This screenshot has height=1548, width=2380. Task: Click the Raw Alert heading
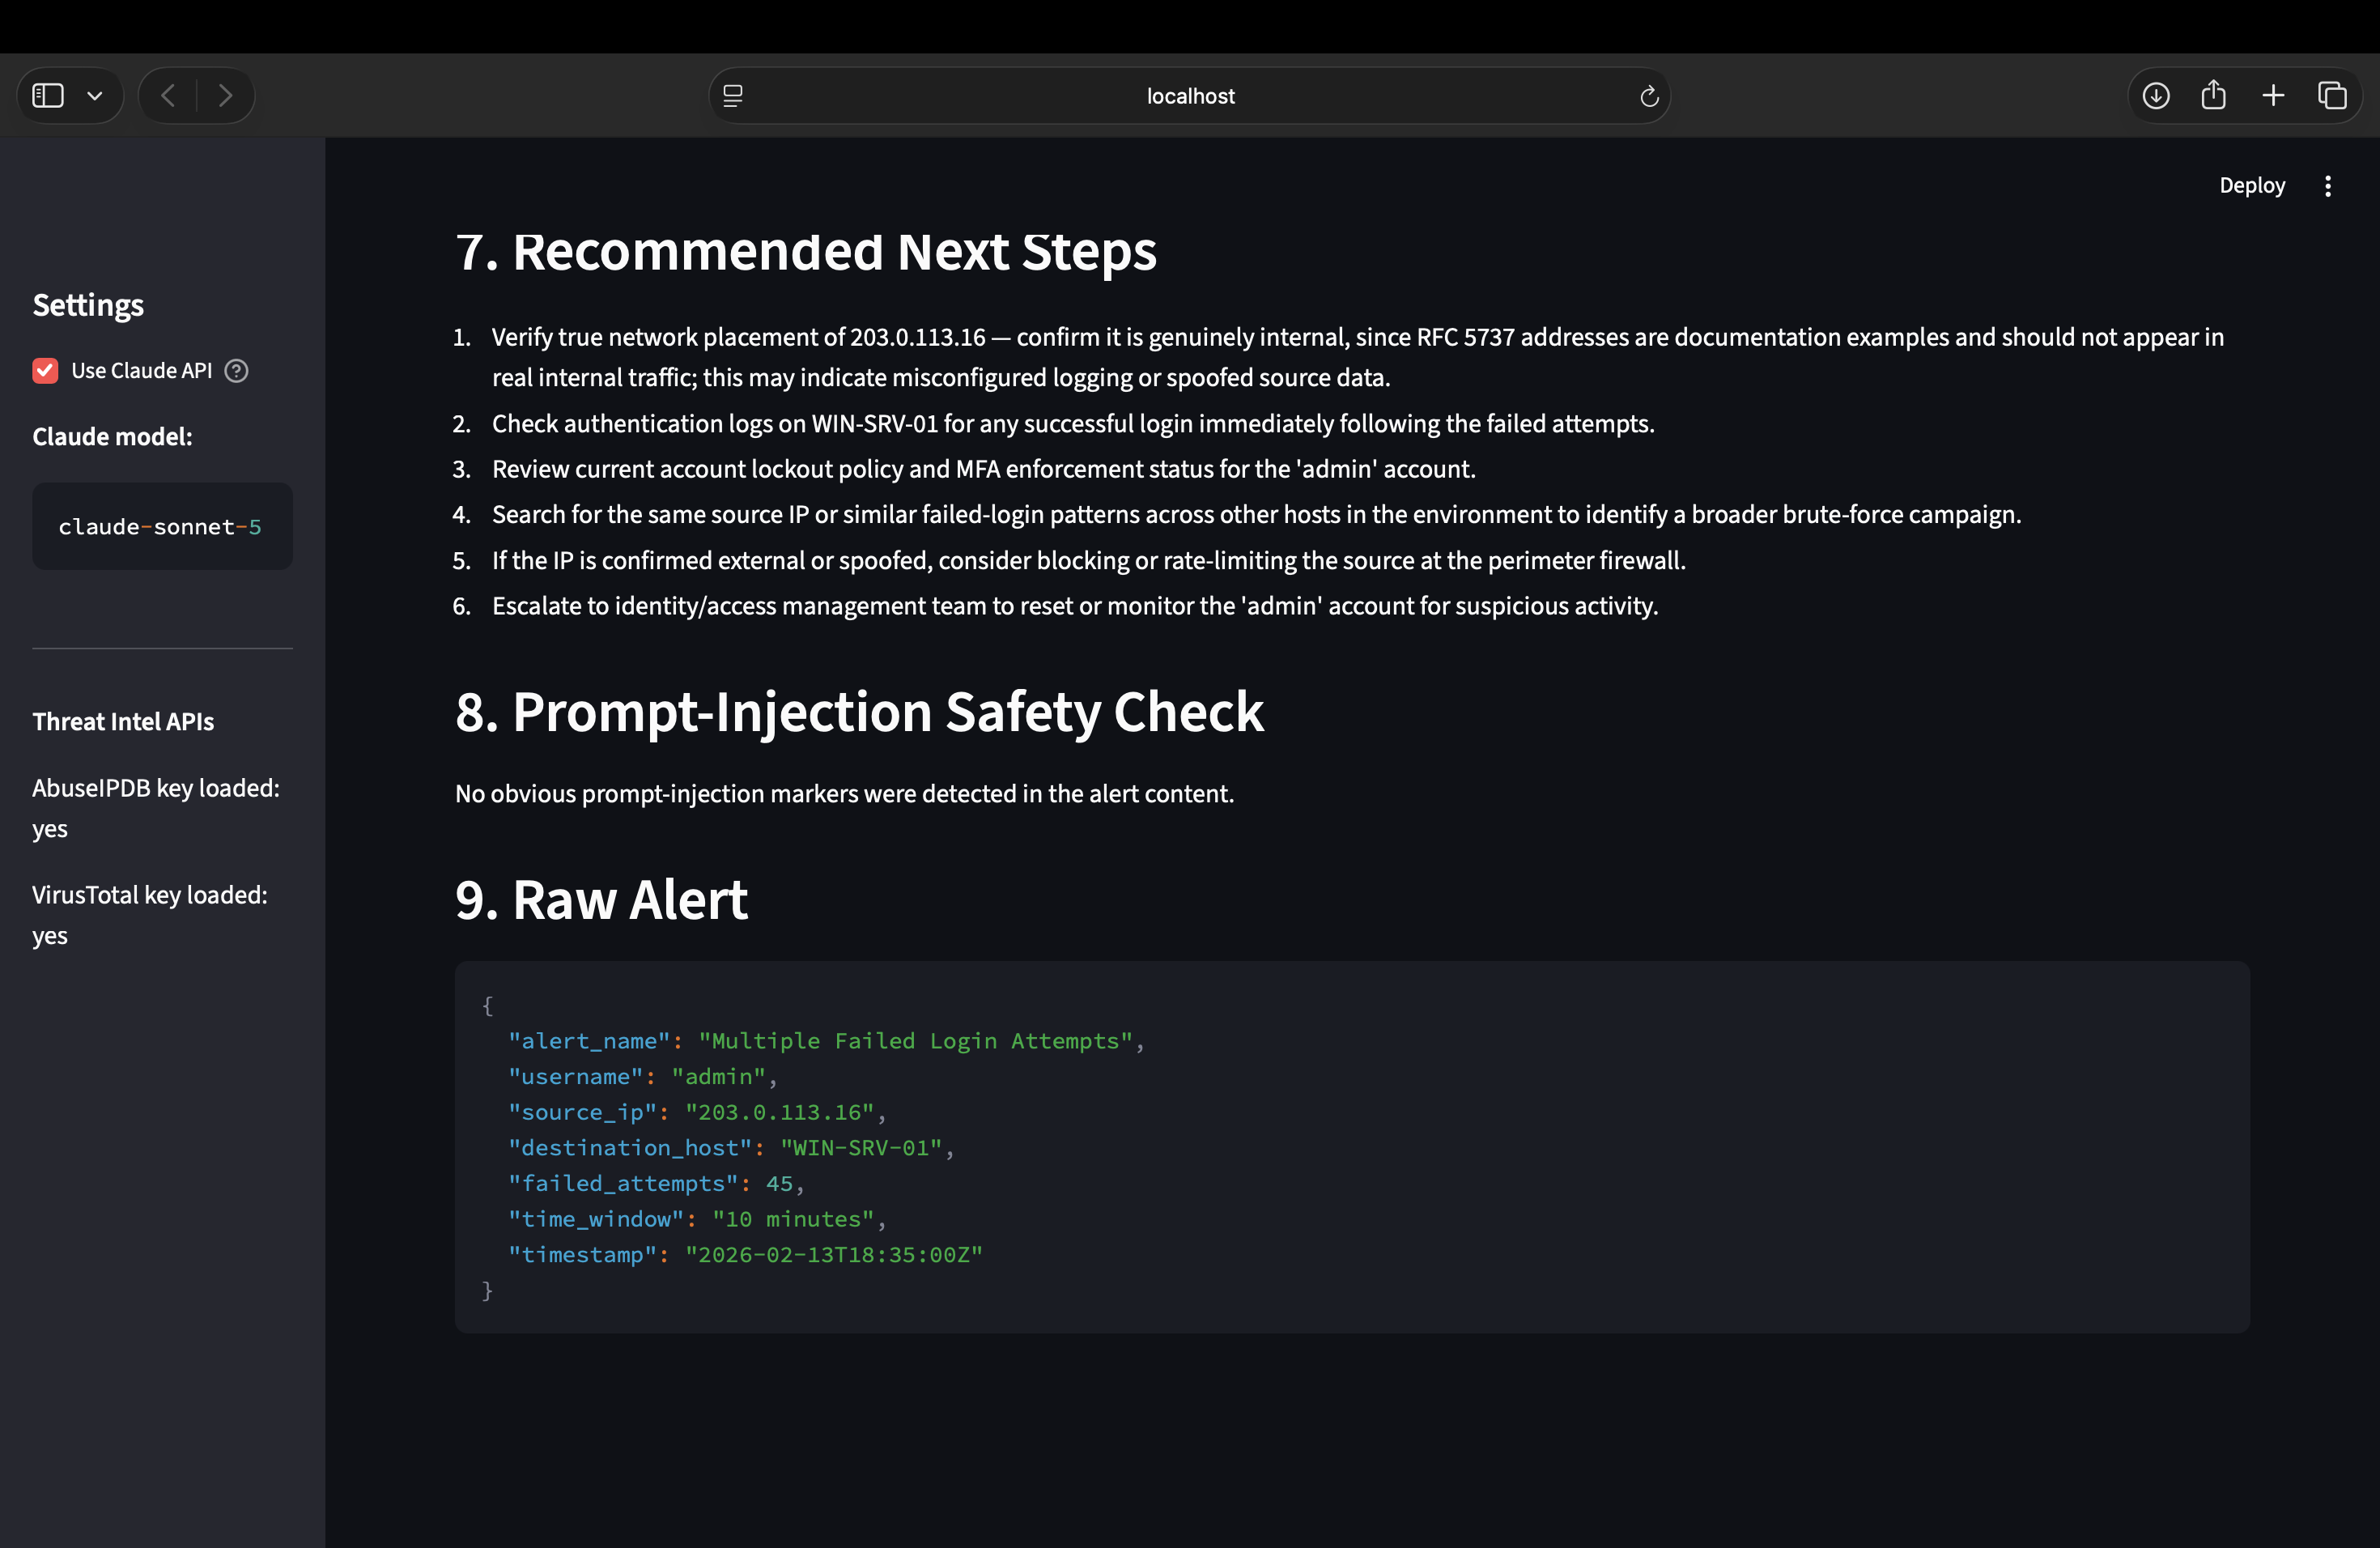(601, 900)
